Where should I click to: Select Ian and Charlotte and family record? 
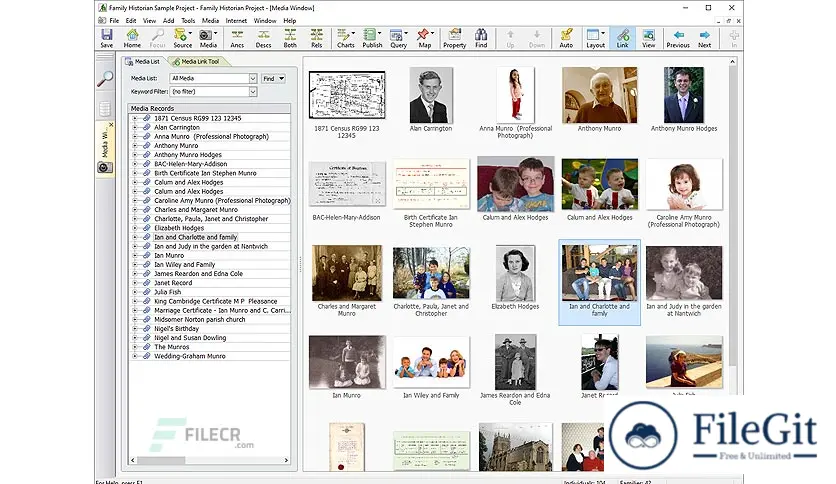196,237
